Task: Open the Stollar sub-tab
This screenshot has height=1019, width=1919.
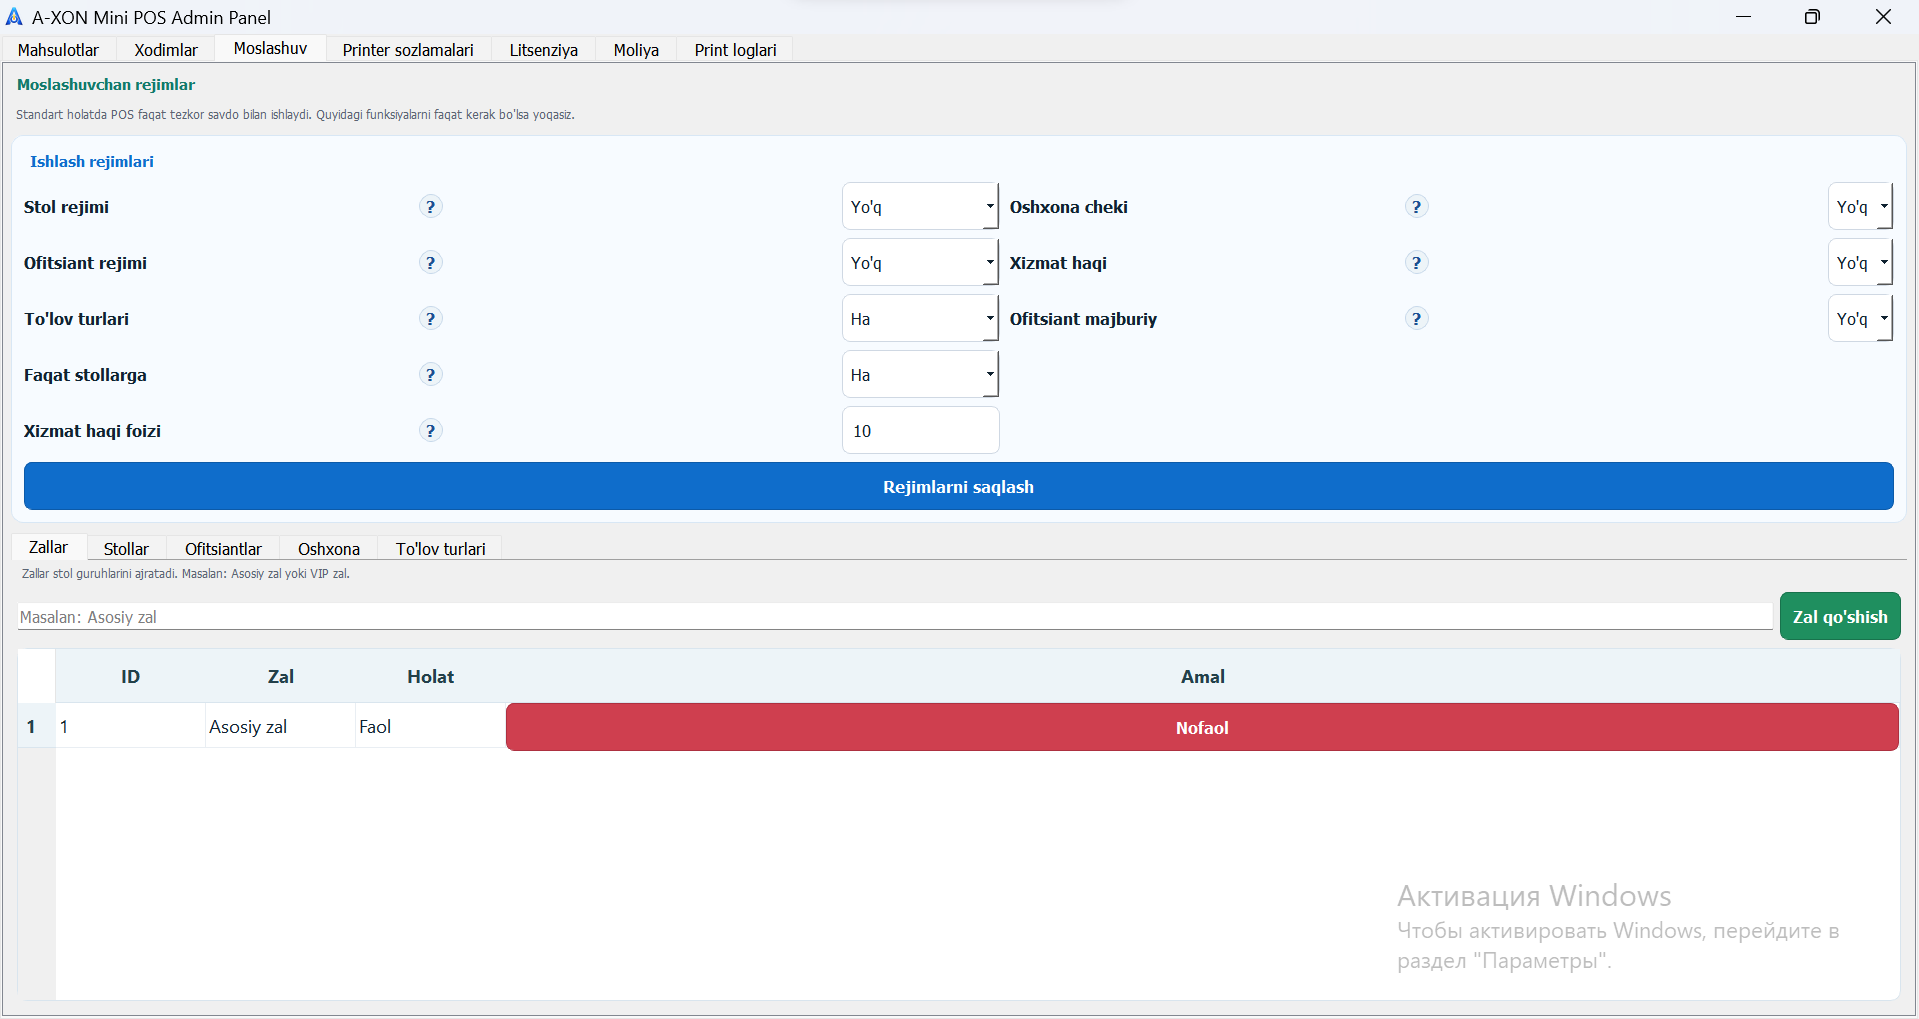Action: pos(126,549)
